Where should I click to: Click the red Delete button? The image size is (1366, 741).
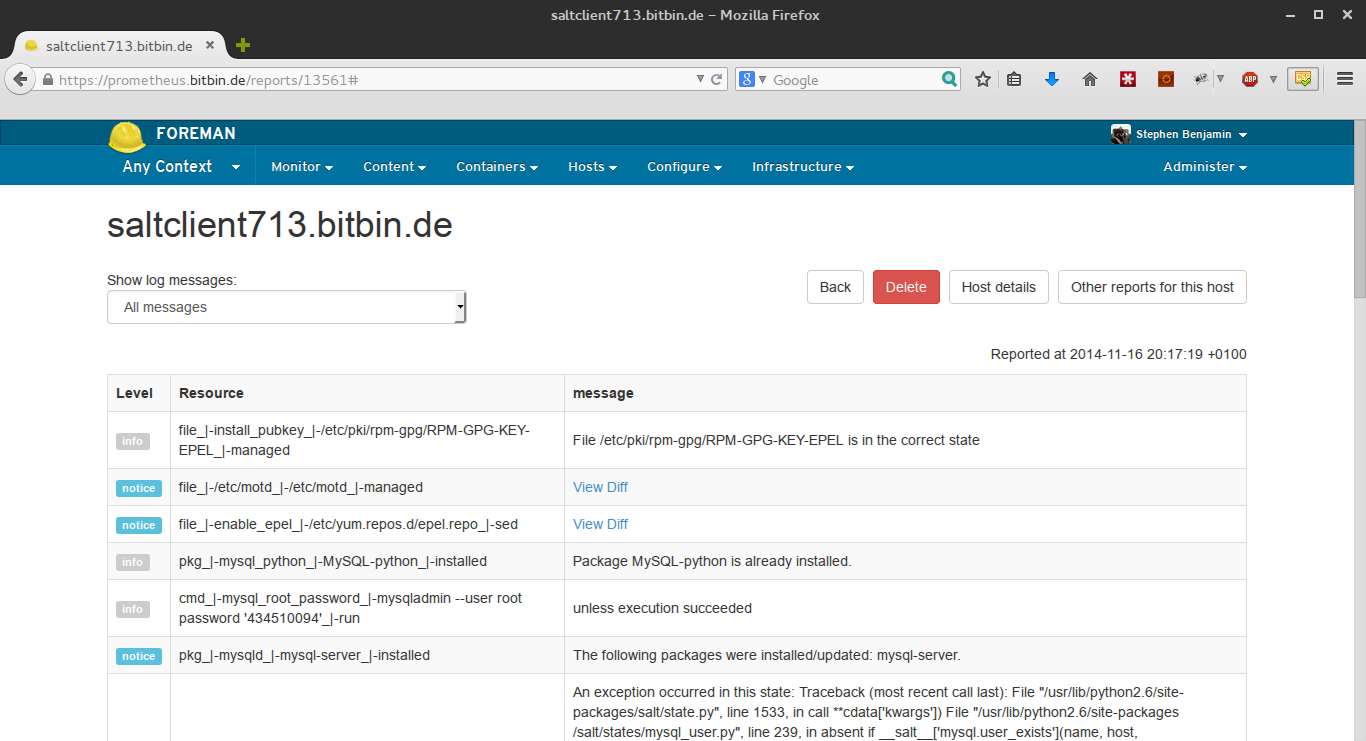[x=906, y=287]
